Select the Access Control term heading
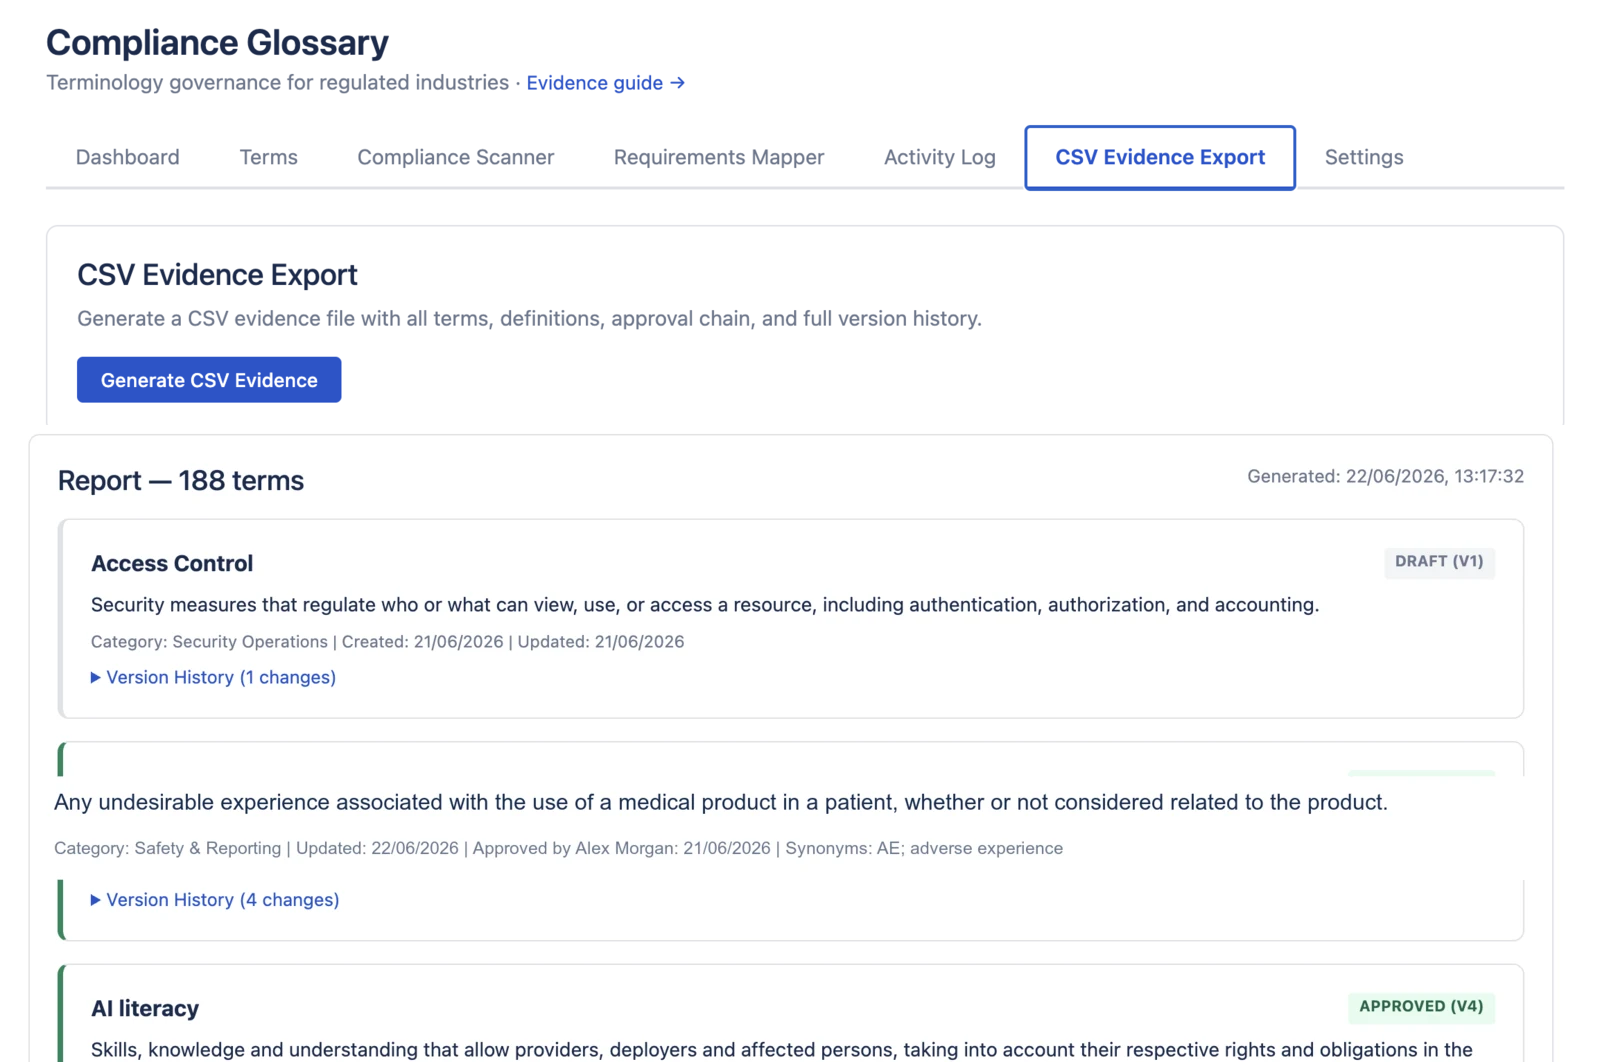The width and height of the screenshot is (1600, 1062). coord(172,563)
